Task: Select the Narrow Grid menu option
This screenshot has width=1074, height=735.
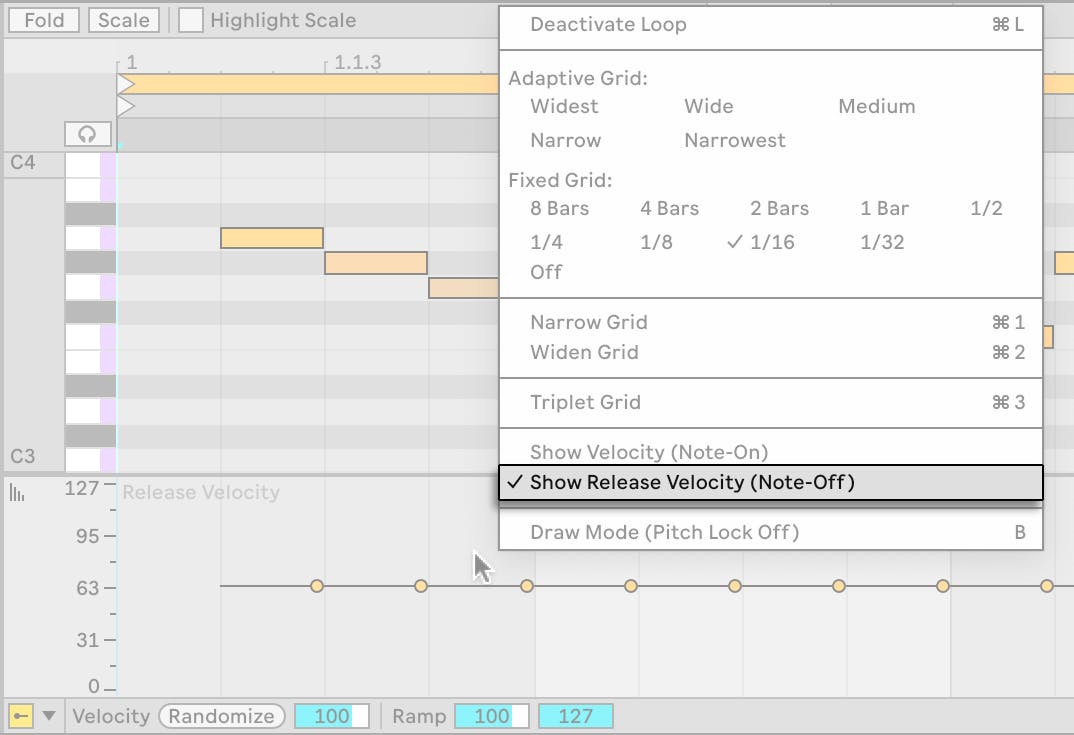Action: point(589,322)
